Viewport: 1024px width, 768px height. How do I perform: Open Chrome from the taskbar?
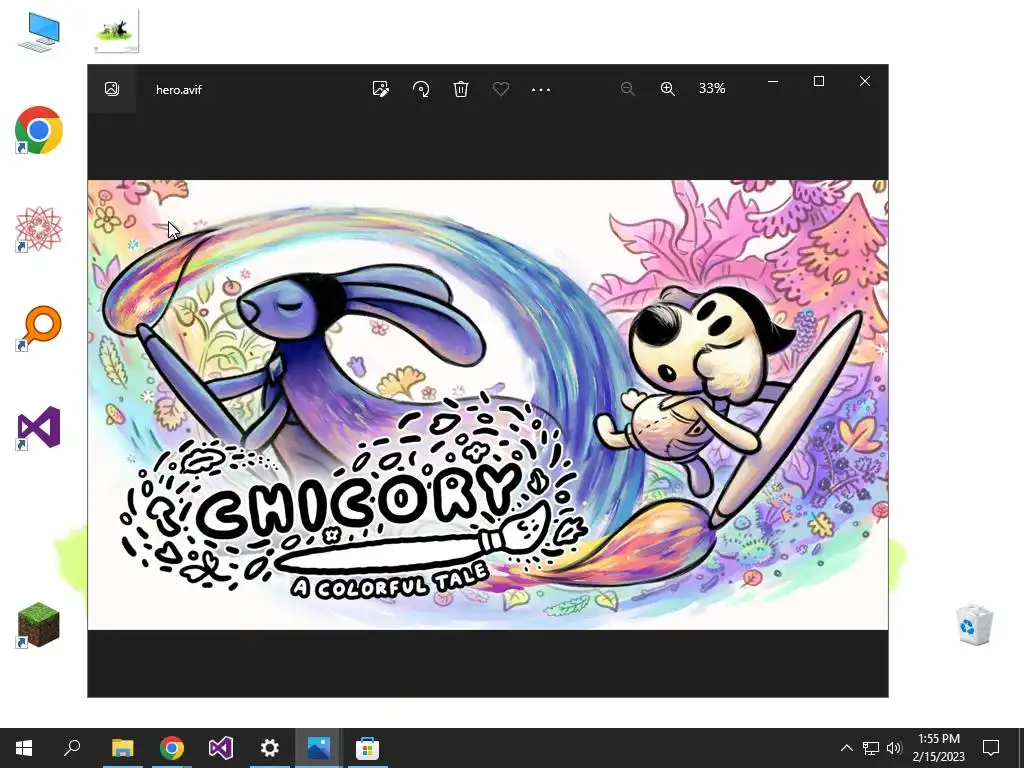click(172, 748)
